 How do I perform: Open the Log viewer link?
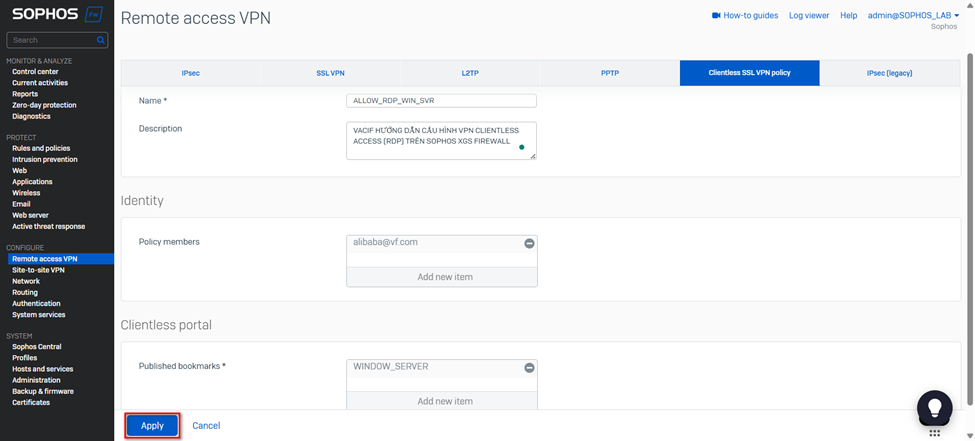coord(809,16)
